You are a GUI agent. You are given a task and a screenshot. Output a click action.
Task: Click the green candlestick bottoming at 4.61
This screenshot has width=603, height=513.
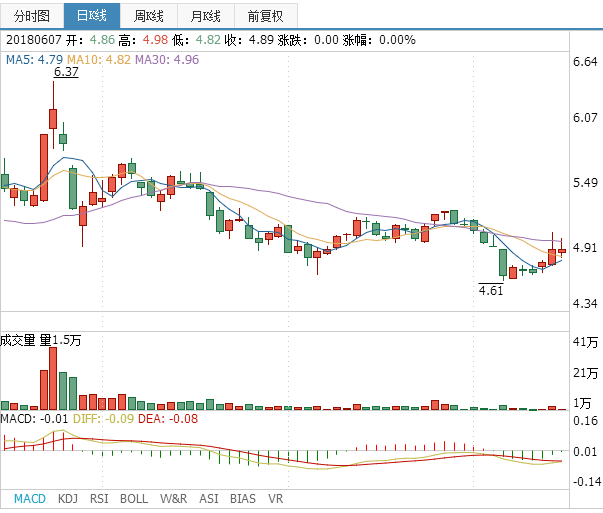click(x=503, y=263)
